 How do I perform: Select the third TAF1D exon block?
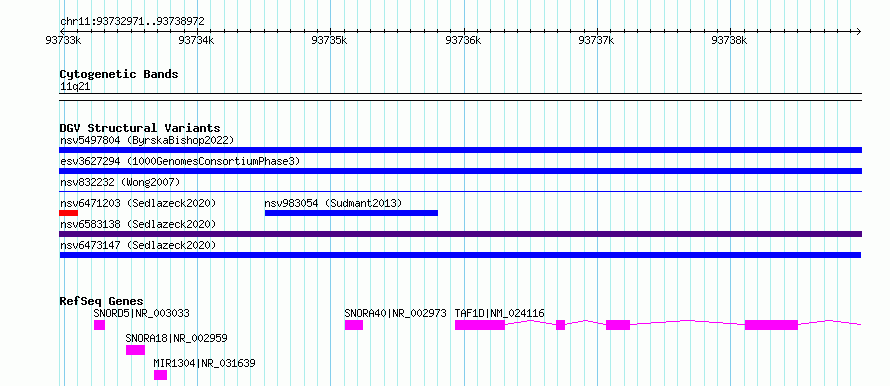coord(618,325)
